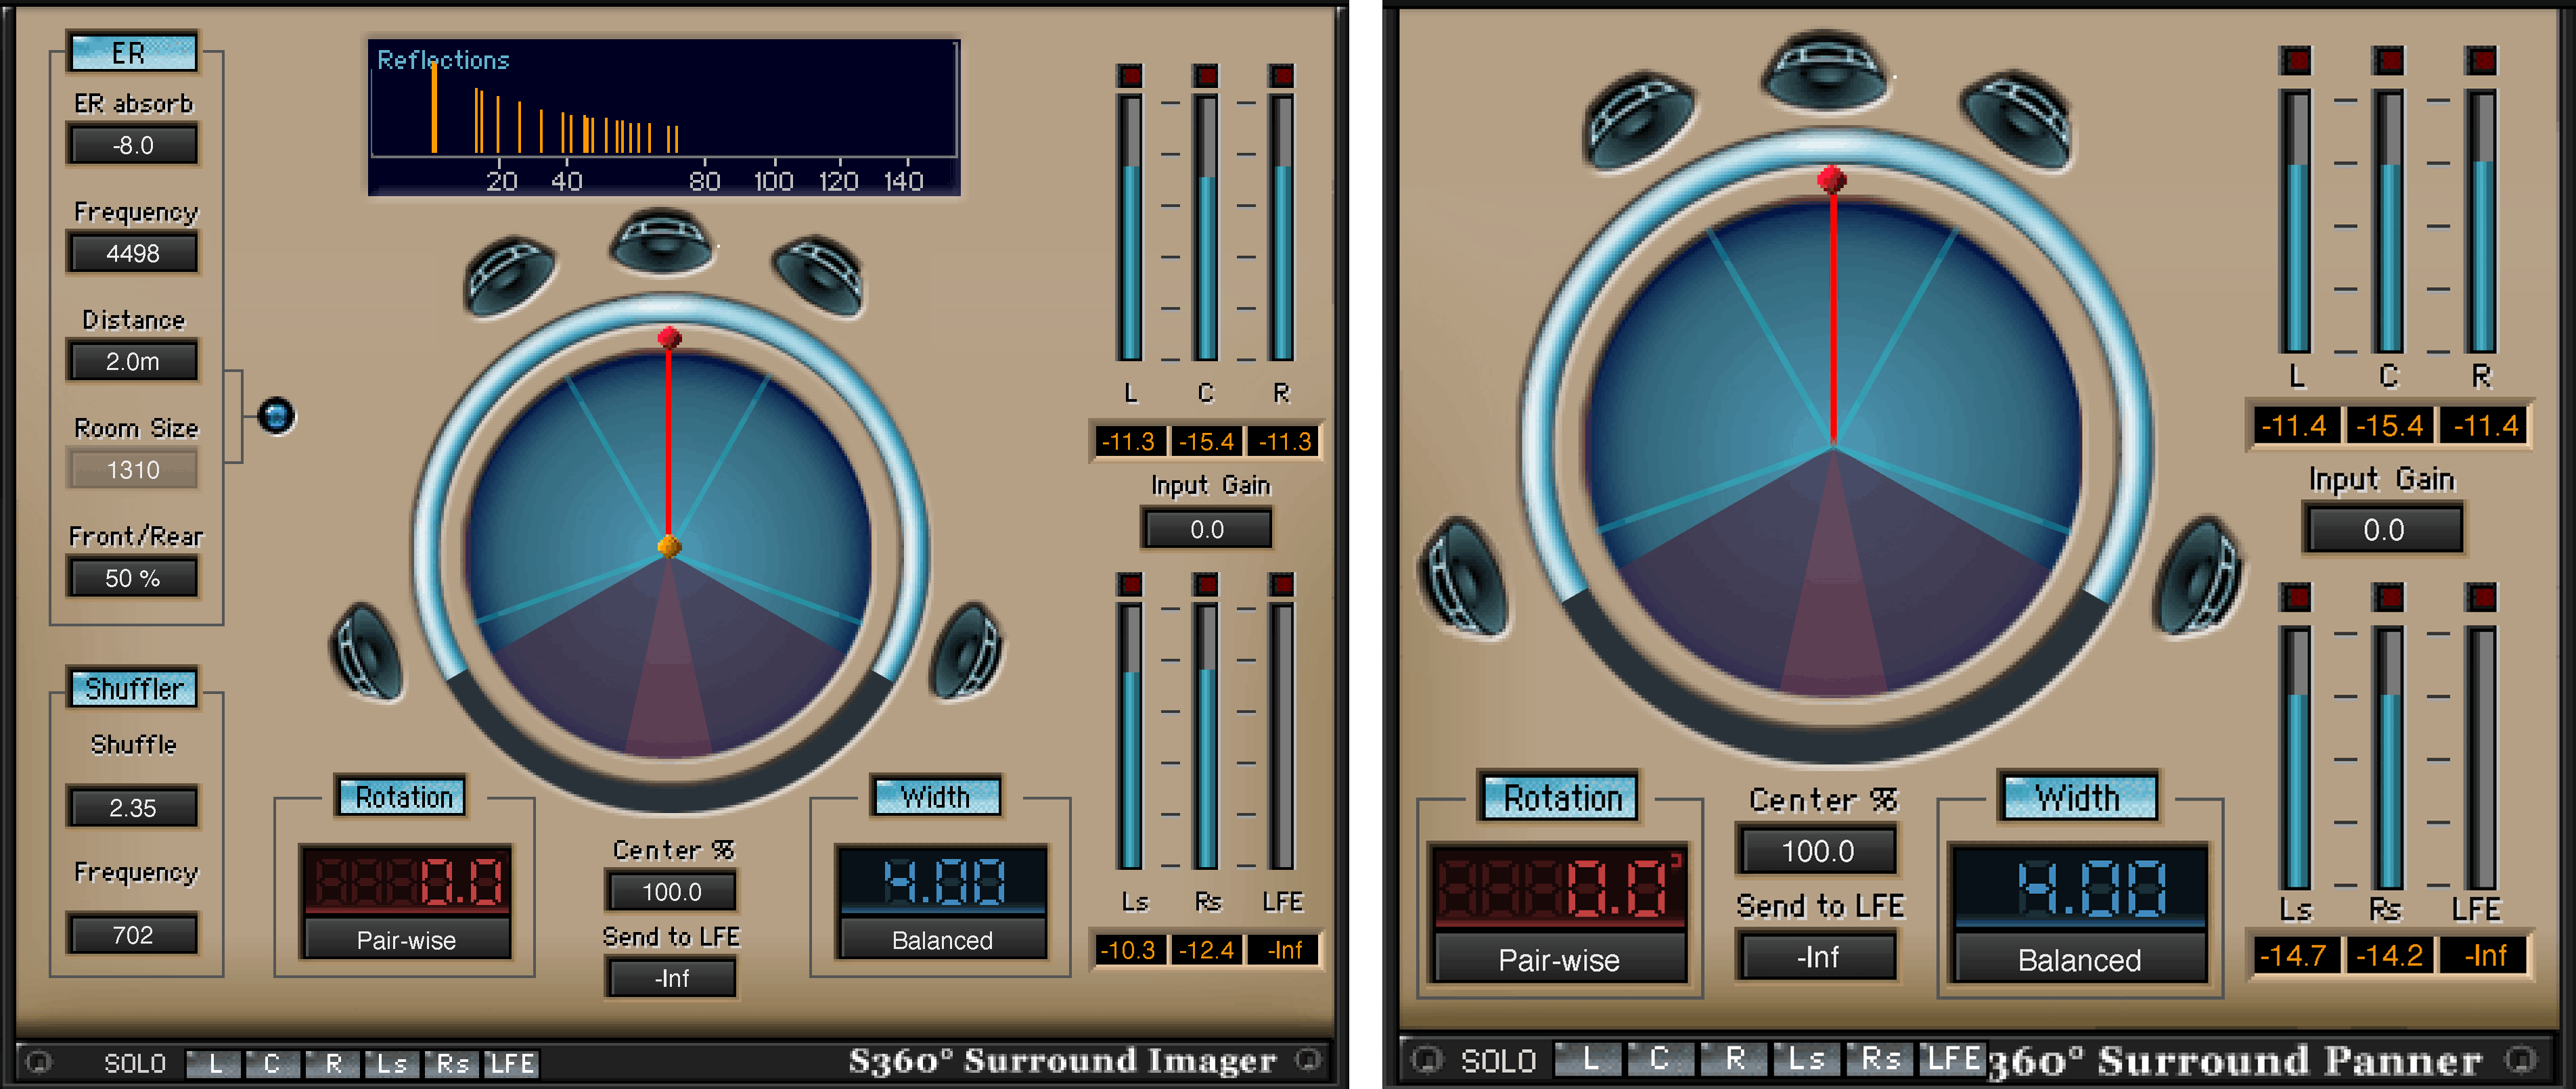Open the Balanced width mode selector in Imager

pyautogui.click(x=942, y=939)
